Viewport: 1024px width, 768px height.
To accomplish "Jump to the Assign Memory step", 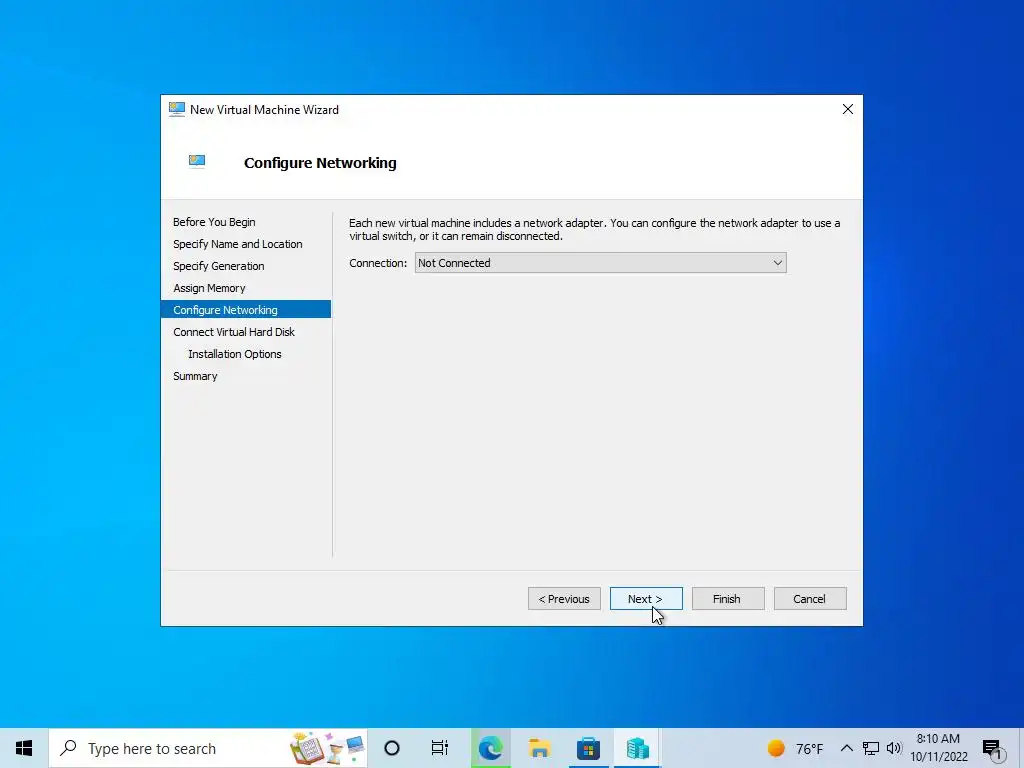I will [x=209, y=288].
